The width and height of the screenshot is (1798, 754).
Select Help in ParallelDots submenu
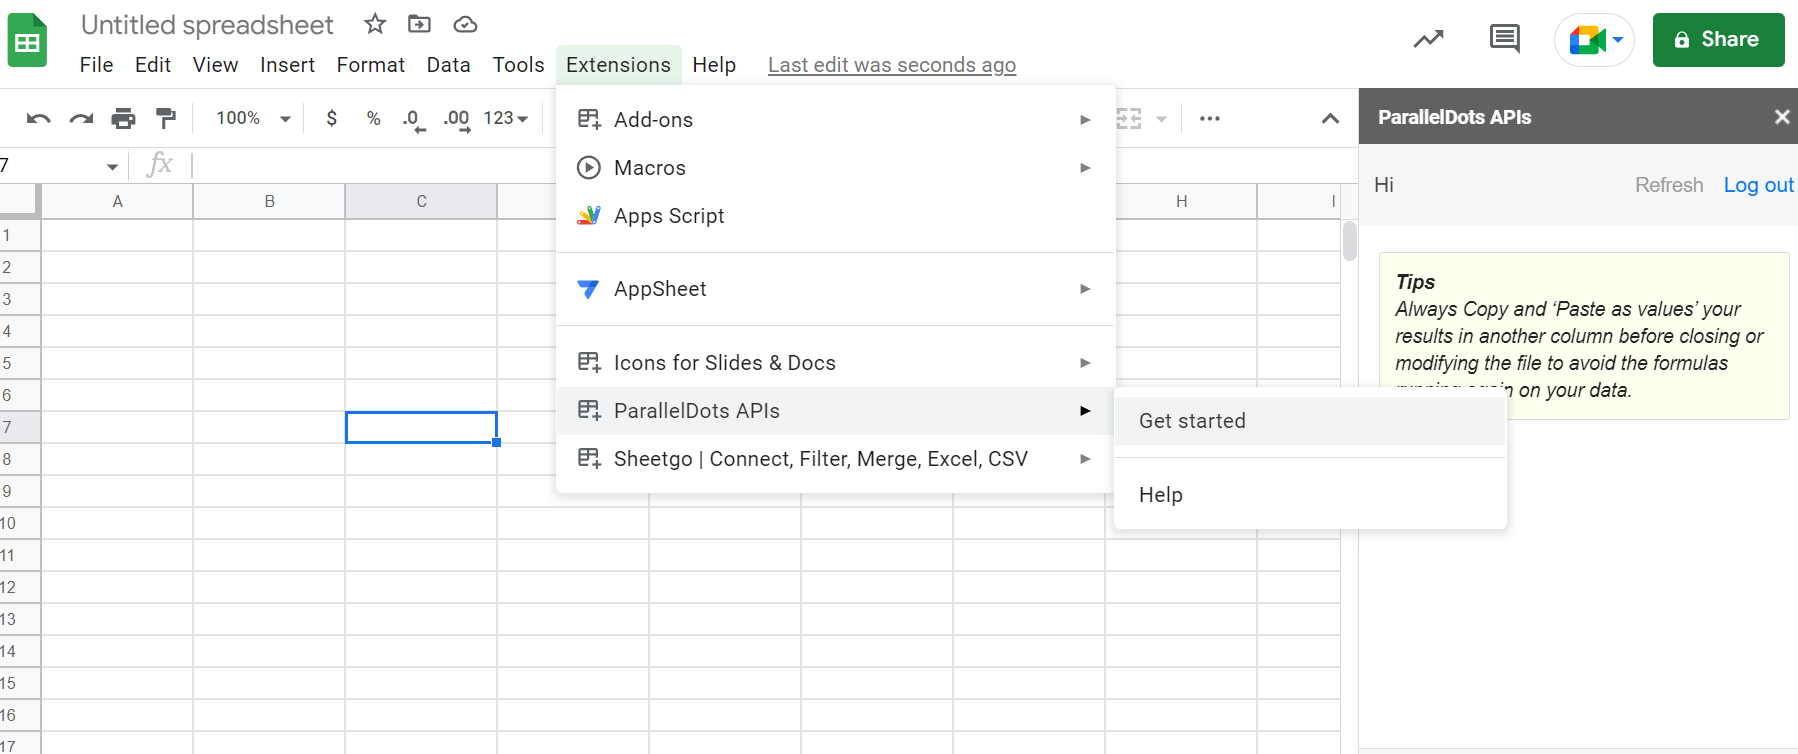[x=1310, y=495]
